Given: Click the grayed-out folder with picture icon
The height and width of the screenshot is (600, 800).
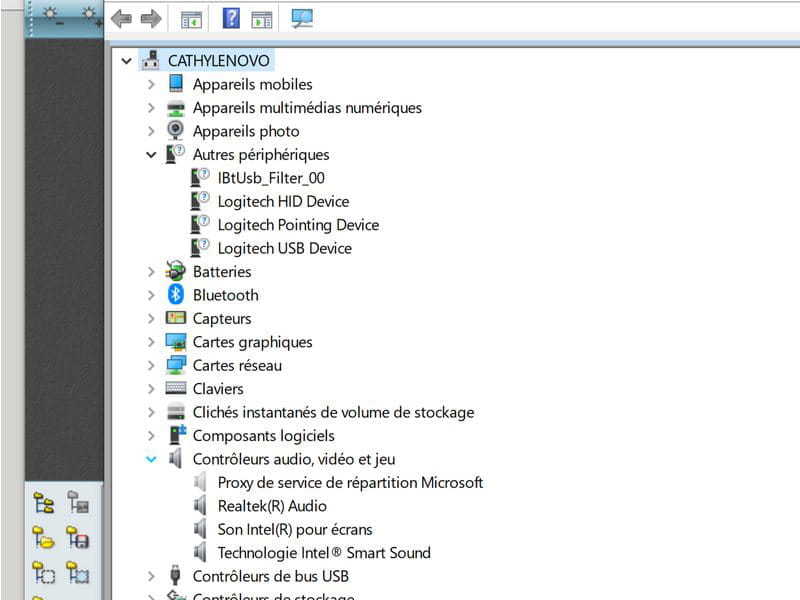Looking at the screenshot, I should coord(78,503).
